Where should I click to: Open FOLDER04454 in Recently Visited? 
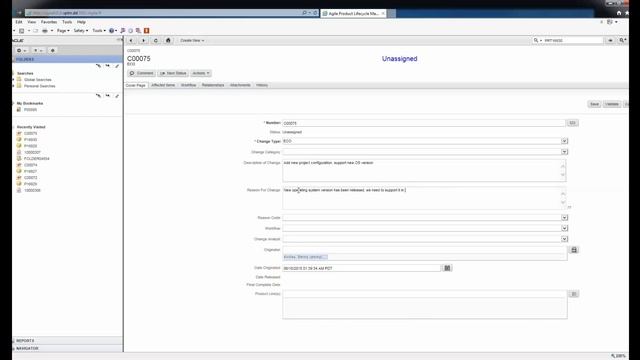[x=36, y=159]
